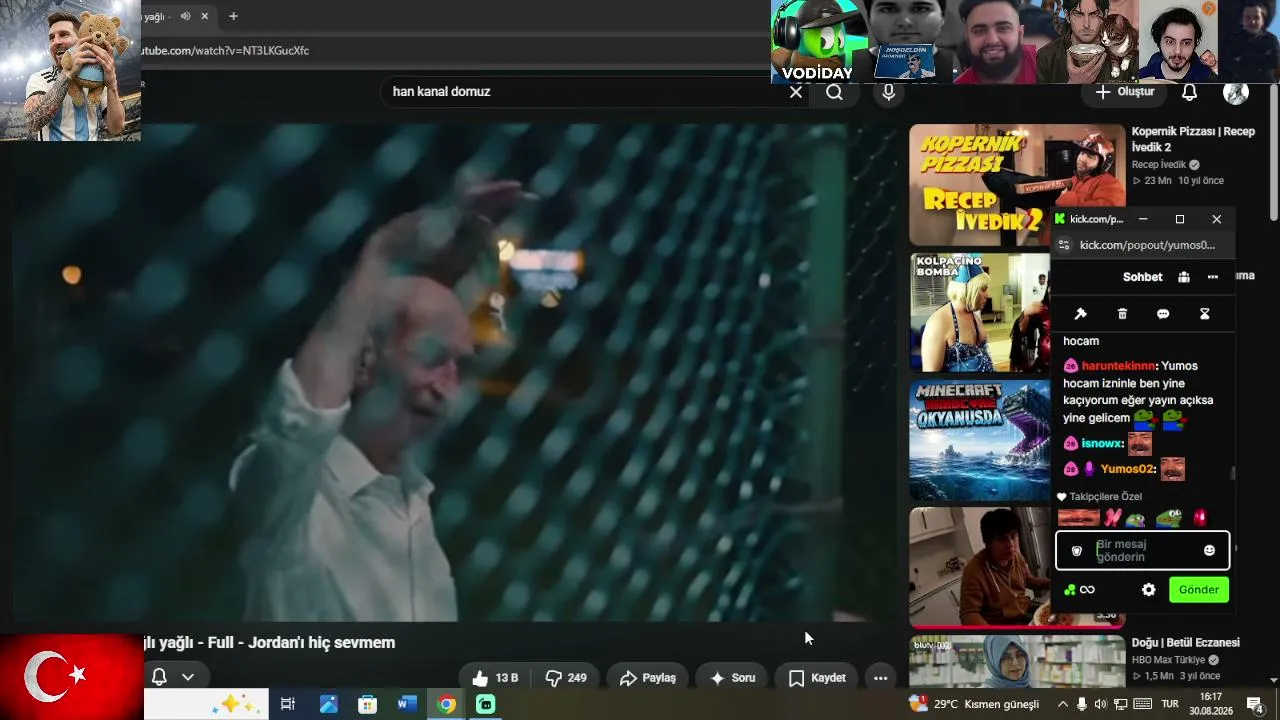Open the green app on taskbar
Viewport: 1280px width, 720px height.
(x=486, y=704)
